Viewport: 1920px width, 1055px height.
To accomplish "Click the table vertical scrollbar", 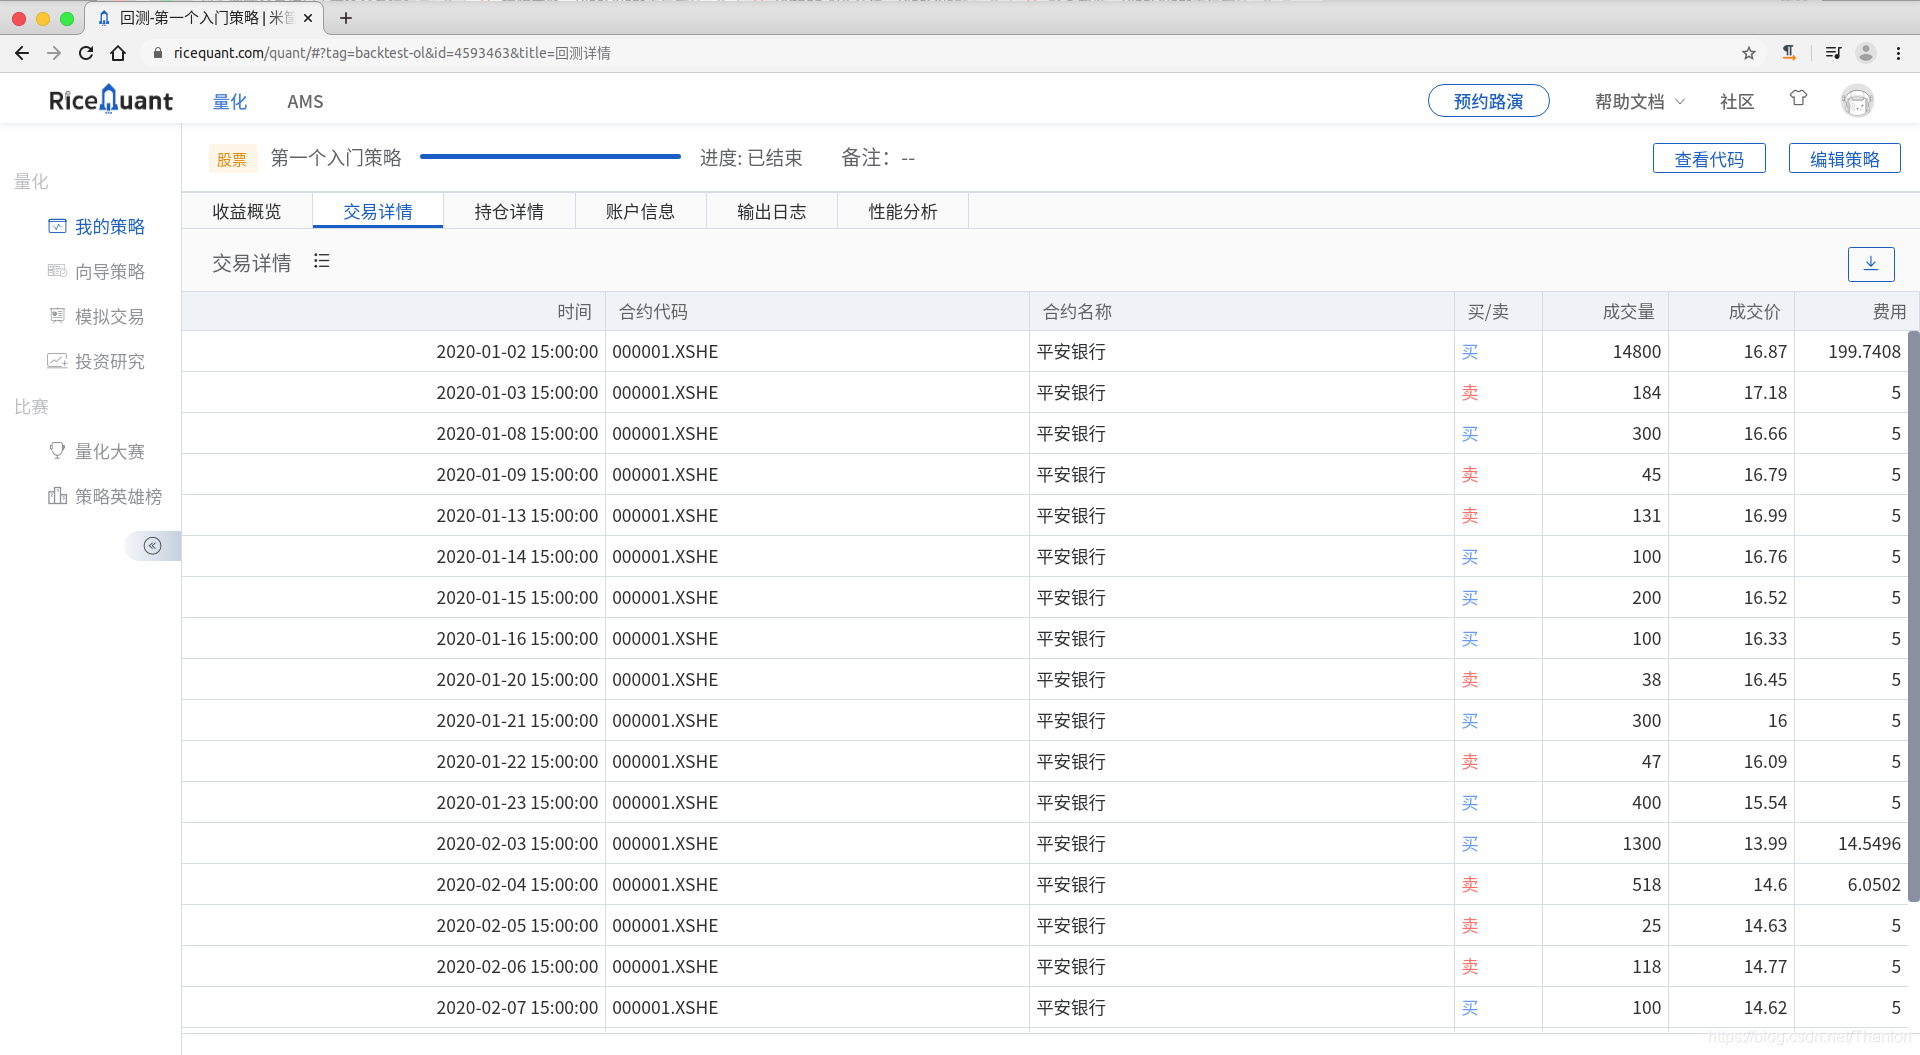I will (1914, 615).
